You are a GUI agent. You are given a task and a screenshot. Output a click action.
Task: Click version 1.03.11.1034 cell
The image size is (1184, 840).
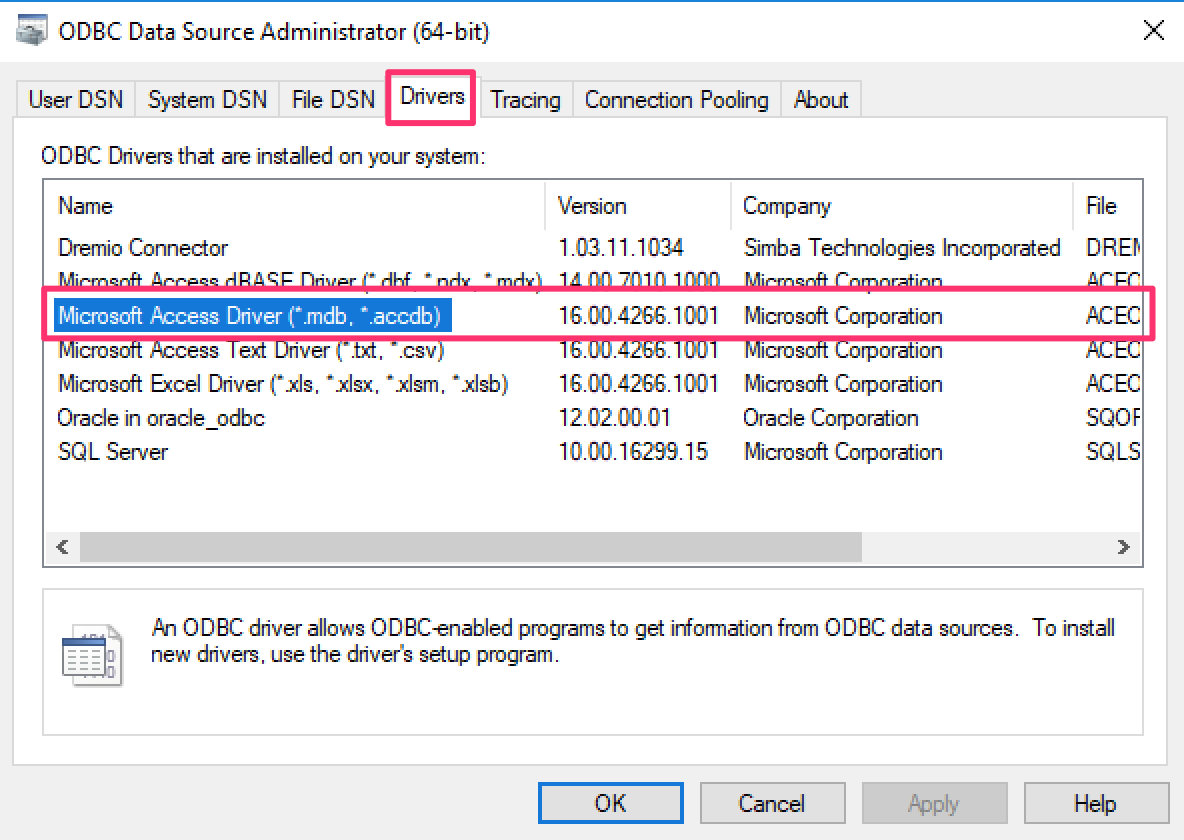[621, 248]
